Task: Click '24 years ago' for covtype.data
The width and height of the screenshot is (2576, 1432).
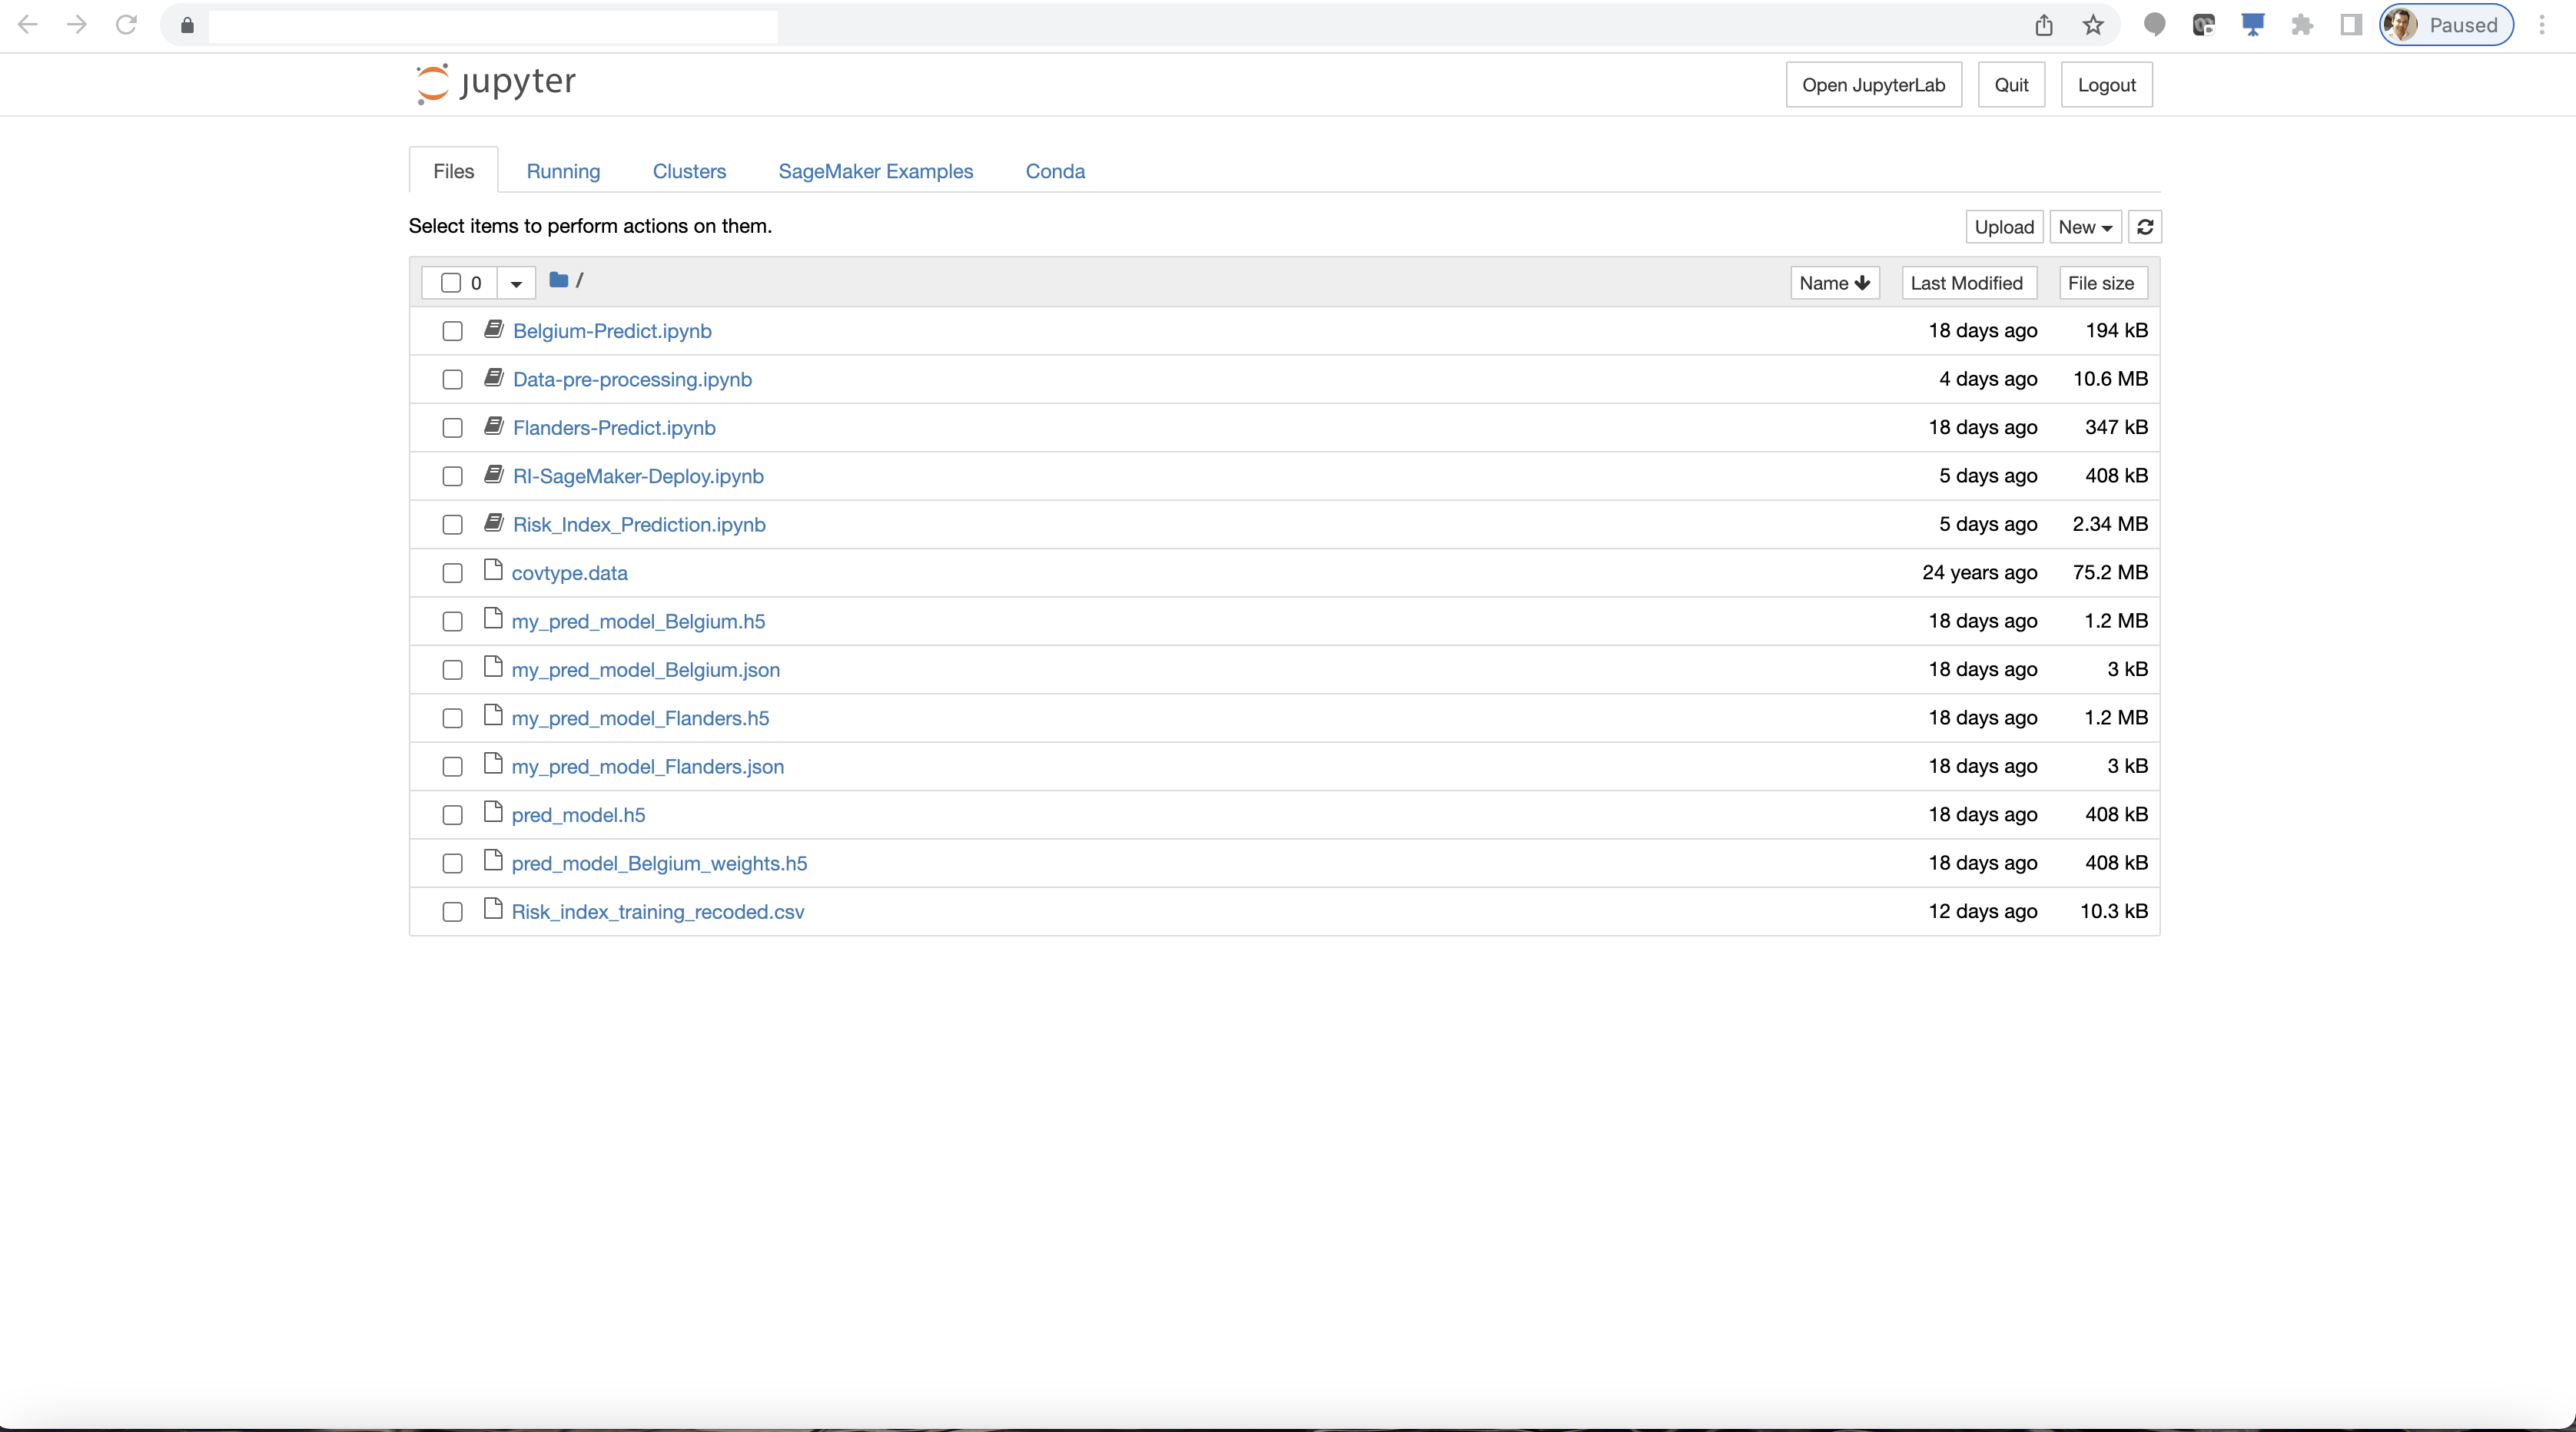Action: tap(1979, 573)
